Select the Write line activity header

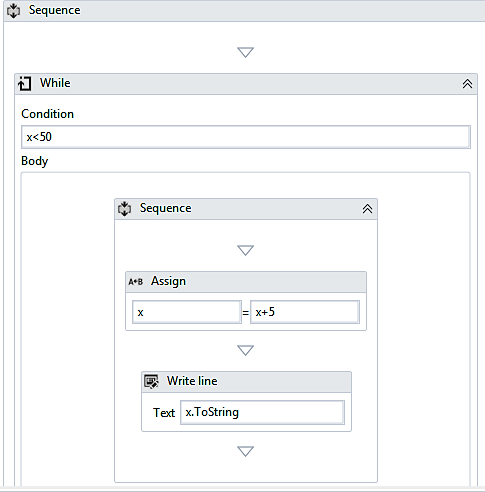click(x=246, y=382)
